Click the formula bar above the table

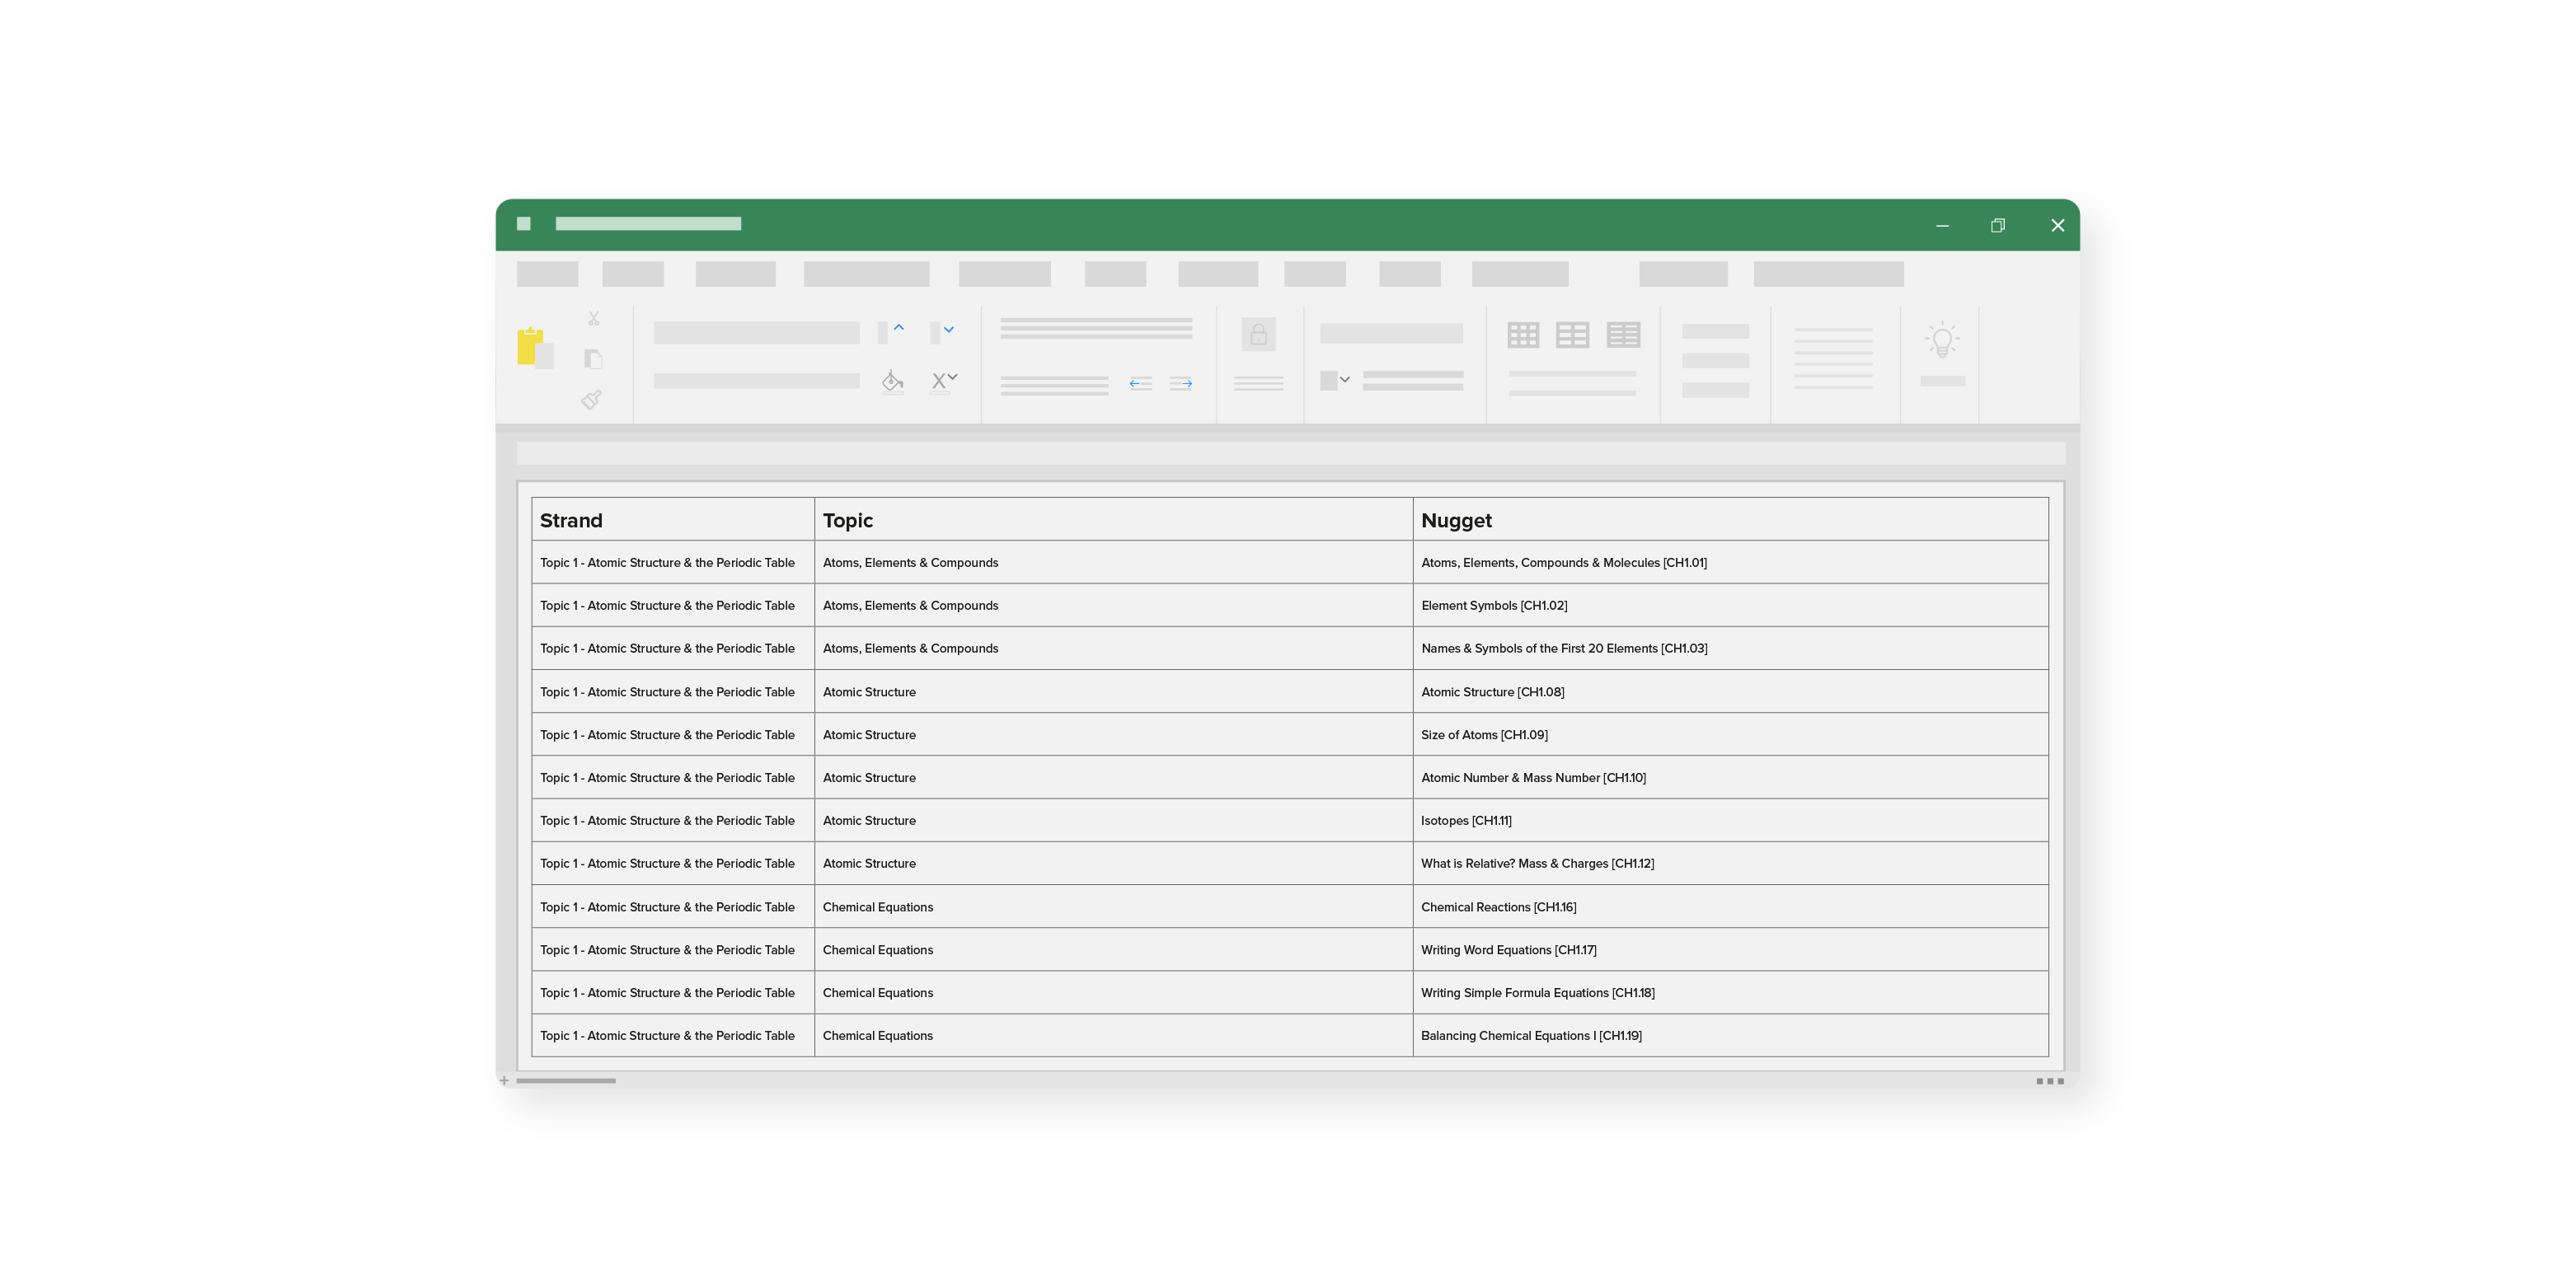tap(1290, 453)
